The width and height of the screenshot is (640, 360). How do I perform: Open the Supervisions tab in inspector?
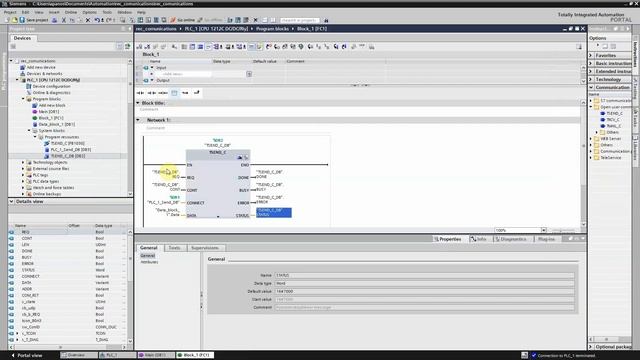tap(205, 248)
